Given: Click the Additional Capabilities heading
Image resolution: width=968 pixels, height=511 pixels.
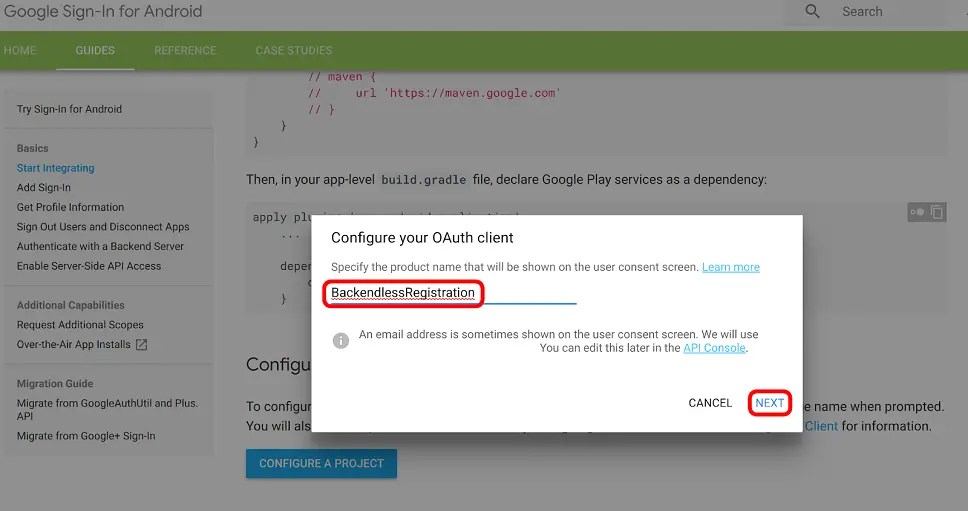Looking at the screenshot, I should (x=70, y=305).
